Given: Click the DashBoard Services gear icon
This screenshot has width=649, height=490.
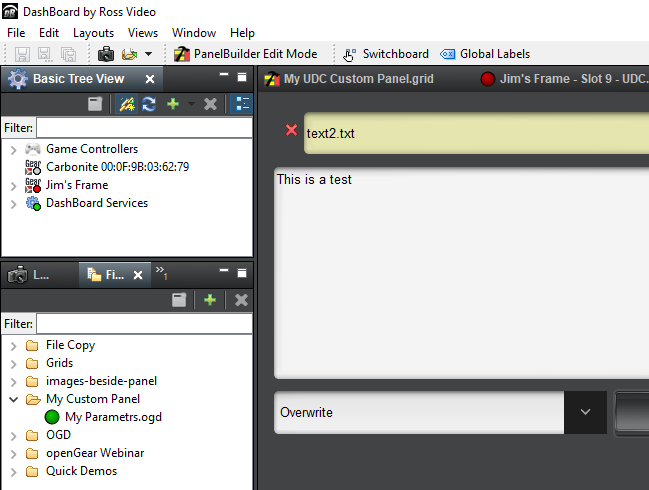Looking at the screenshot, I should (x=33, y=203).
